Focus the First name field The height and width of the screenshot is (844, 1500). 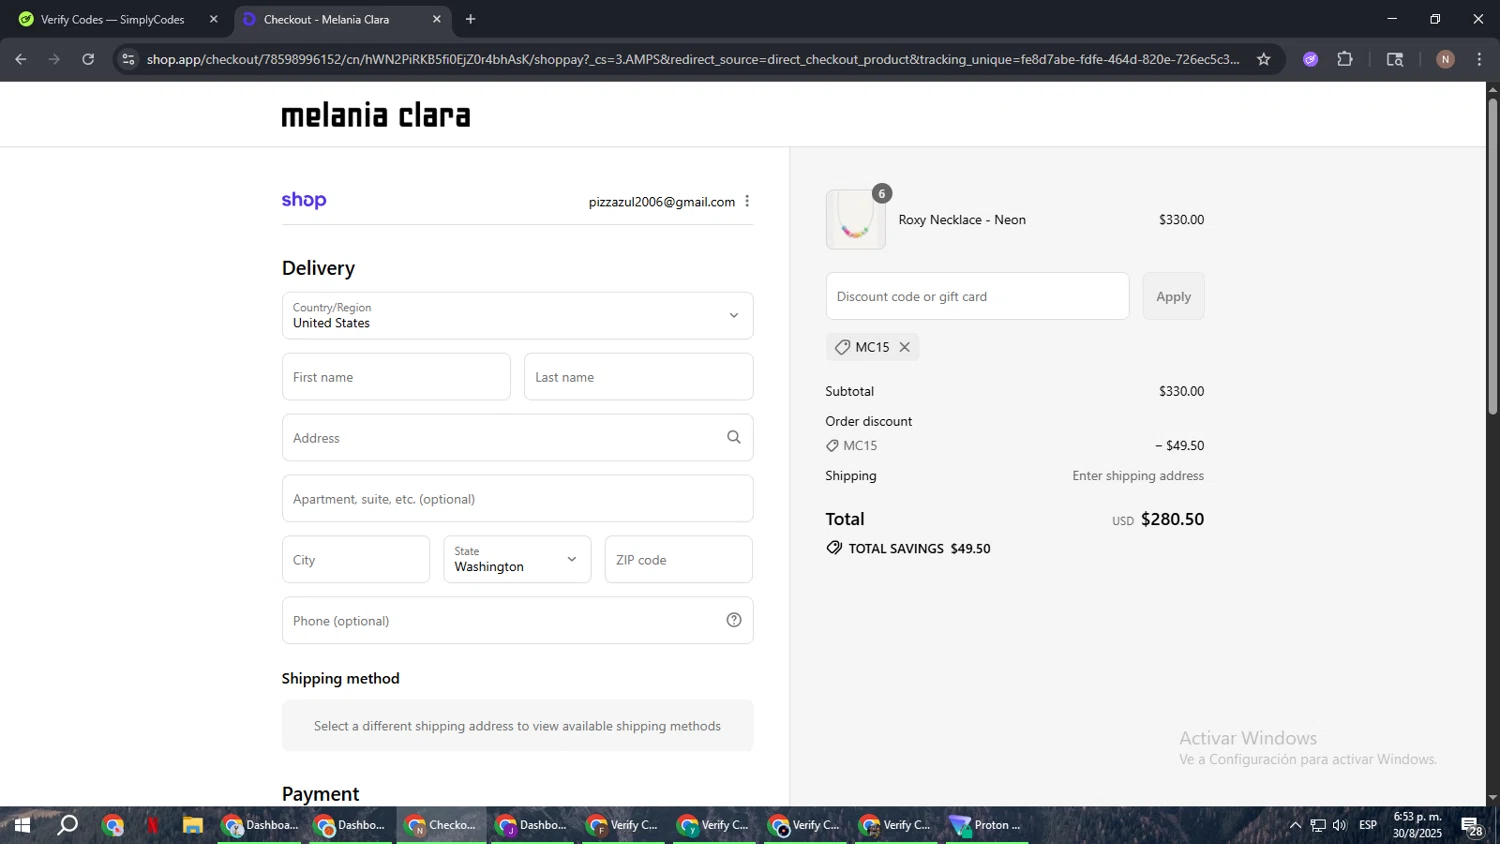click(396, 377)
